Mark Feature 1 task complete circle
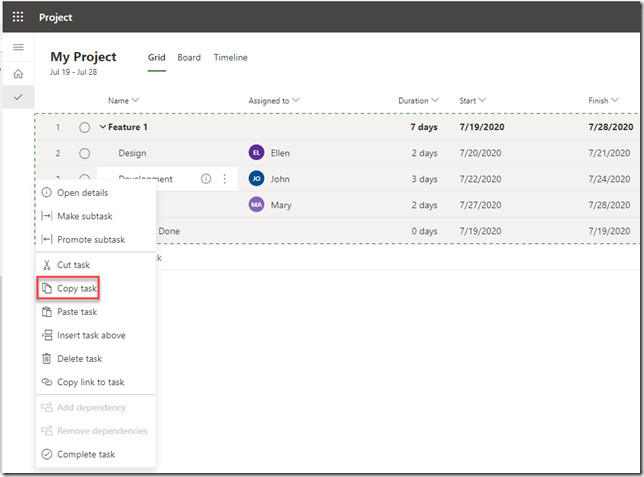The image size is (644, 477). pyautogui.click(x=85, y=127)
